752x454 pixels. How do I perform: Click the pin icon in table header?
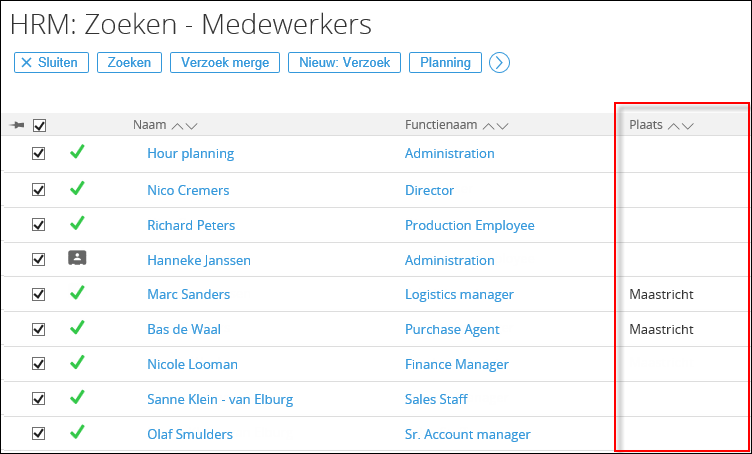pos(17,126)
